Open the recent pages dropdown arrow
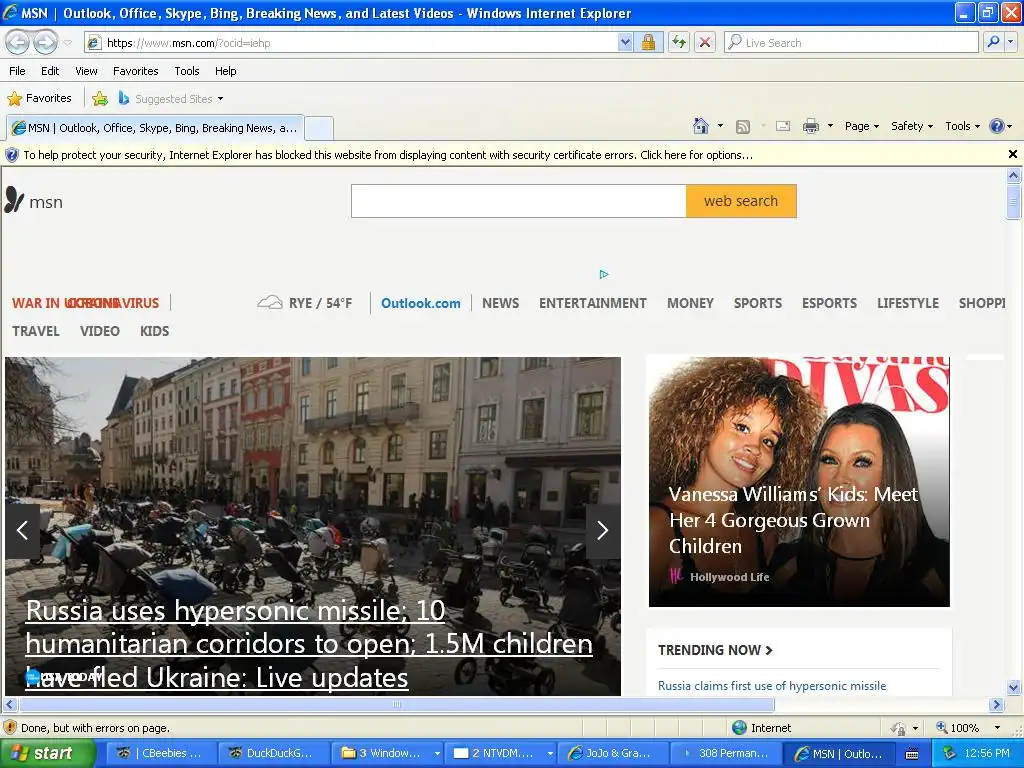Screen dimensions: 1024x768 tap(67, 43)
